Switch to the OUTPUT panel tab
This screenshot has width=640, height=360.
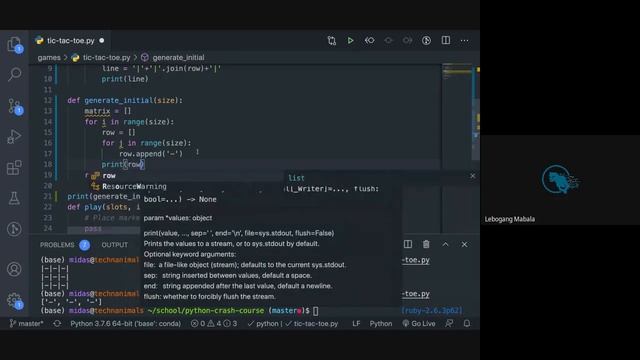(x=115, y=245)
